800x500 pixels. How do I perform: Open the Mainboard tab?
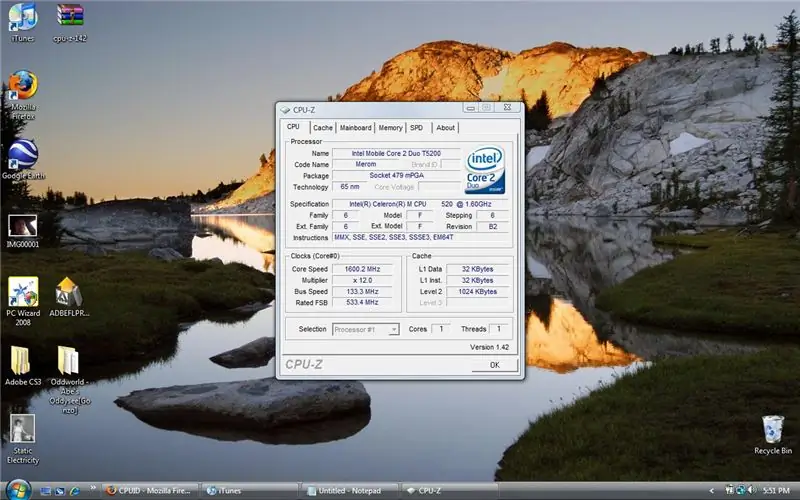pos(355,128)
